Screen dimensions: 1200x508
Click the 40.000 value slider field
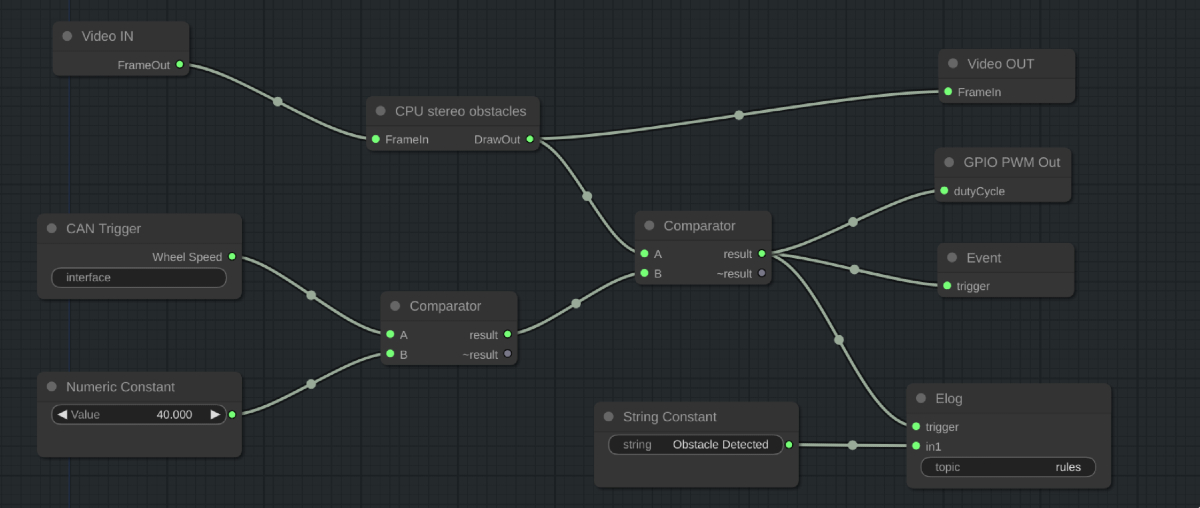click(x=139, y=414)
